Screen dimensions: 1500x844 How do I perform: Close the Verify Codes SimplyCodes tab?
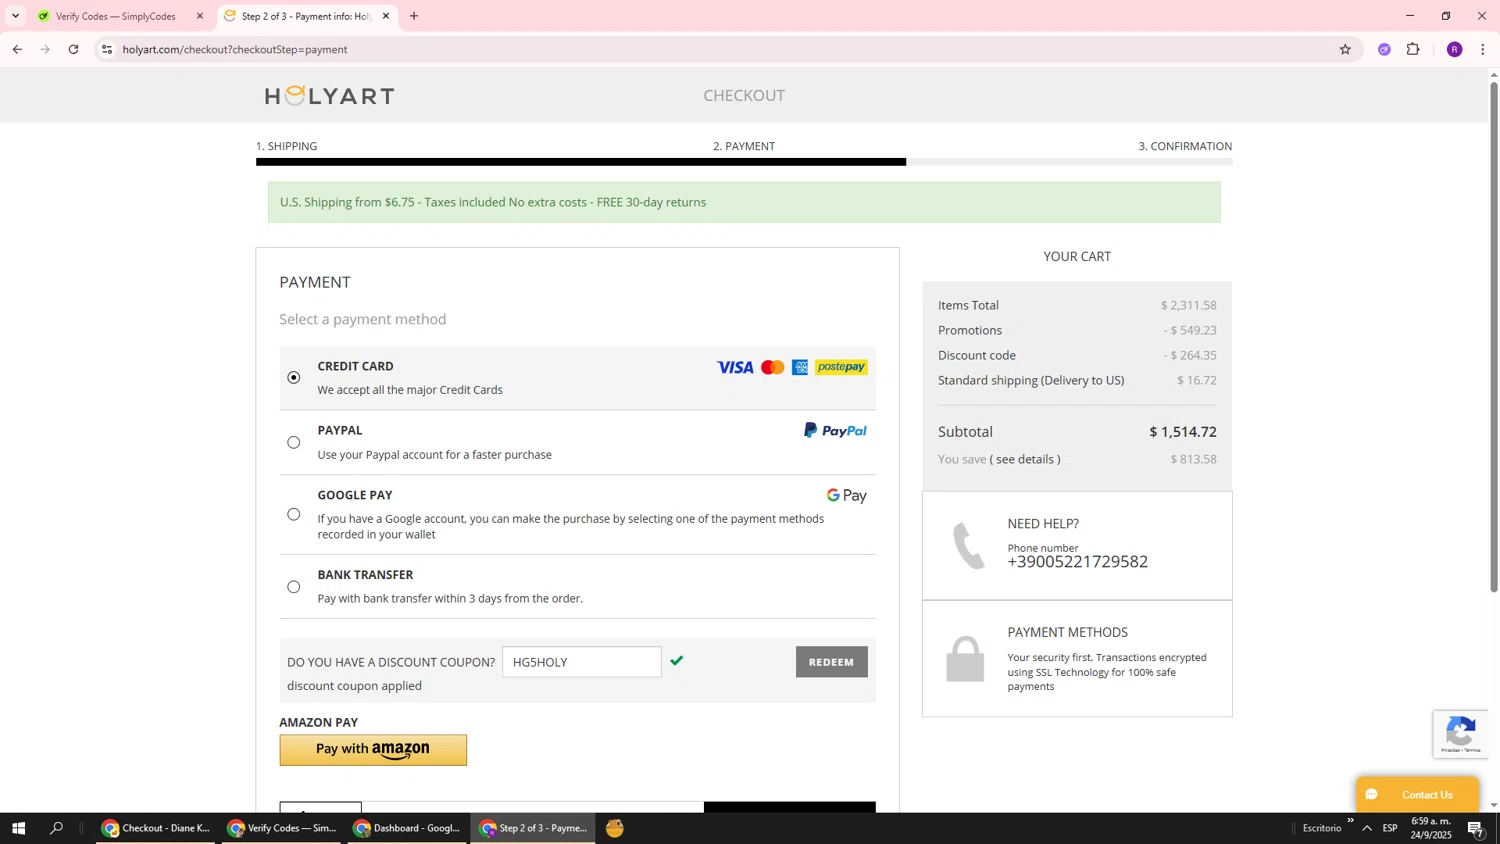click(x=200, y=16)
